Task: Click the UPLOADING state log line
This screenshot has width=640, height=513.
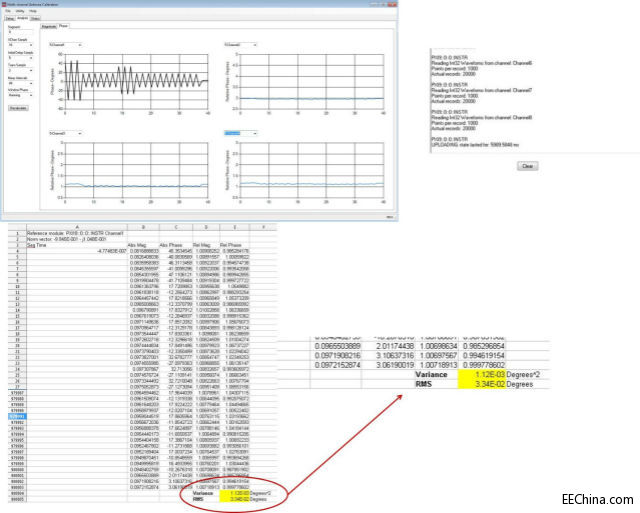Action: pyautogui.click(x=475, y=145)
